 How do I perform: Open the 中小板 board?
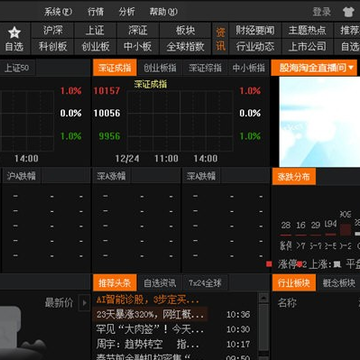click(x=138, y=47)
